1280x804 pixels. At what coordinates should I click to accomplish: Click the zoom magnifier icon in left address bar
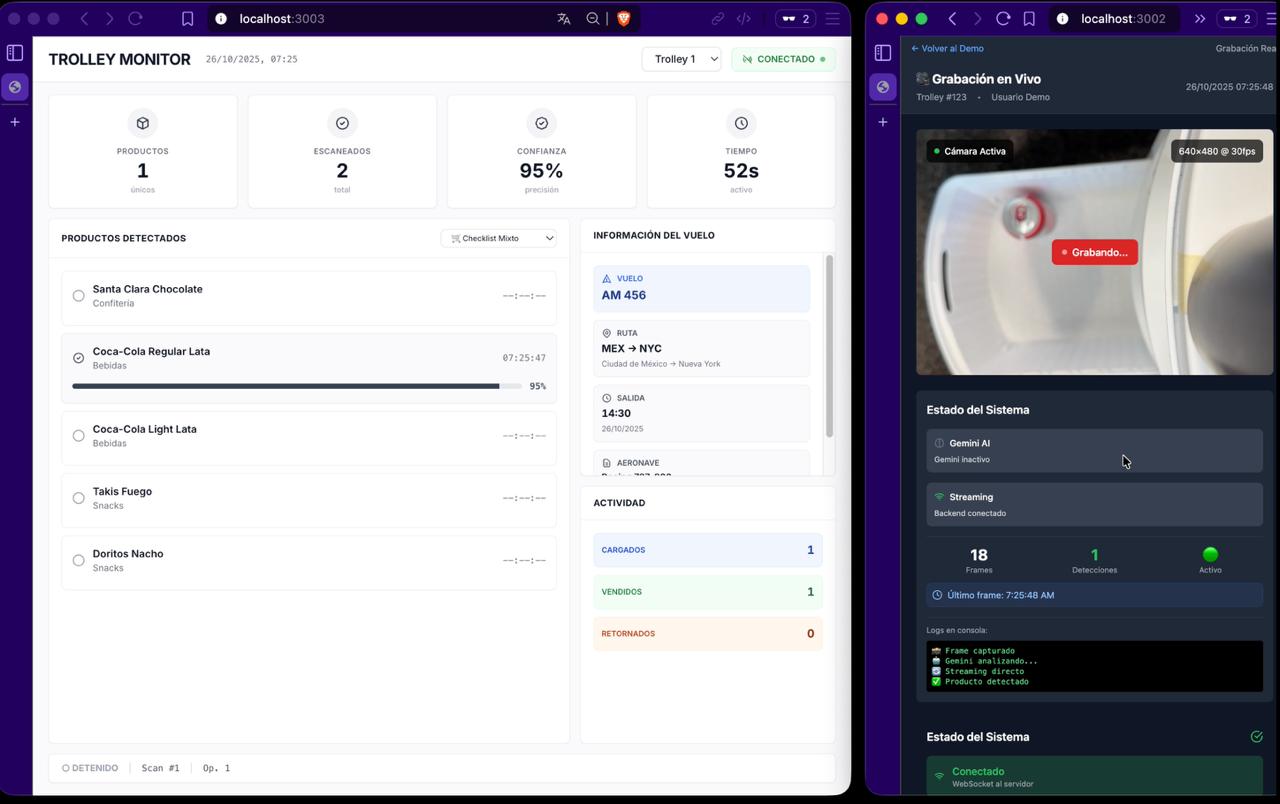click(593, 18)
